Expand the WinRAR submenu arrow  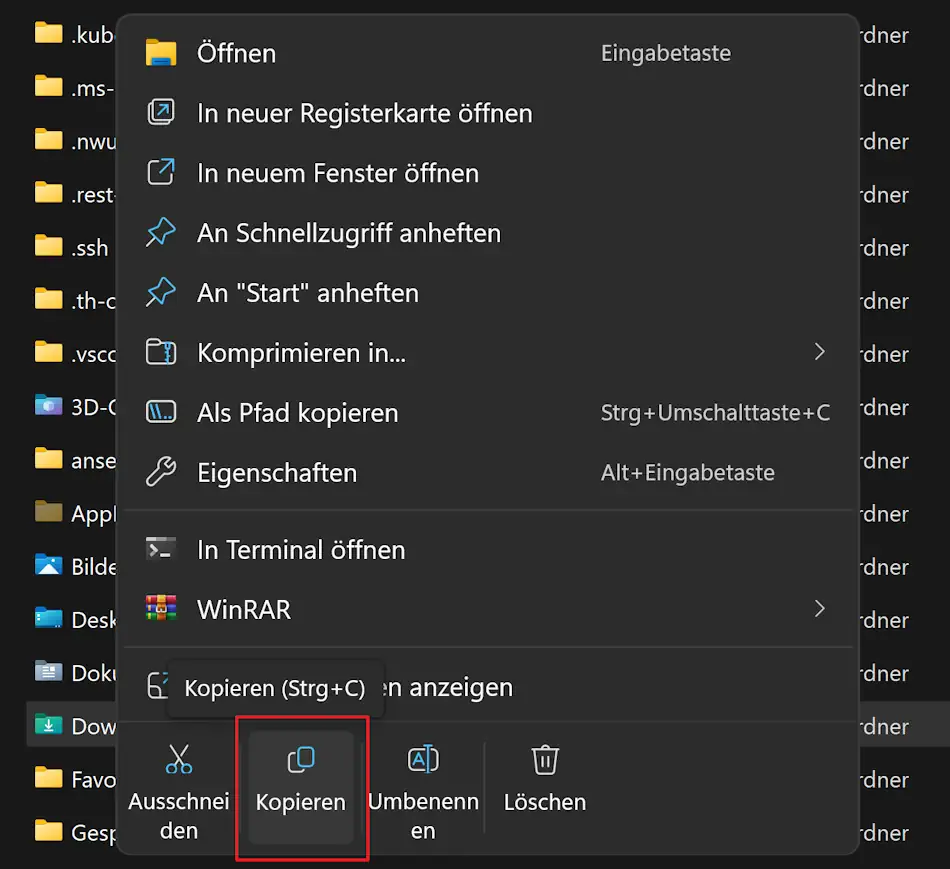click(x=820, y=608)
